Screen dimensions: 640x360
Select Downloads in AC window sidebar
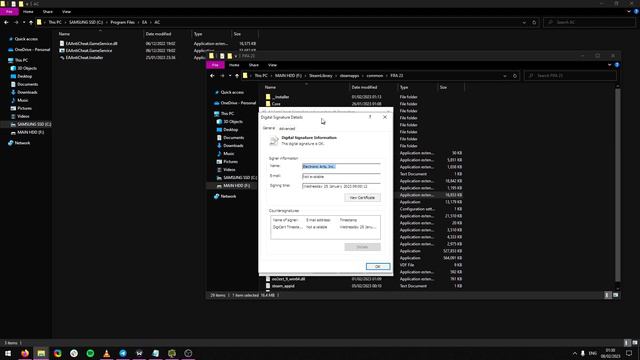[27, 92]
